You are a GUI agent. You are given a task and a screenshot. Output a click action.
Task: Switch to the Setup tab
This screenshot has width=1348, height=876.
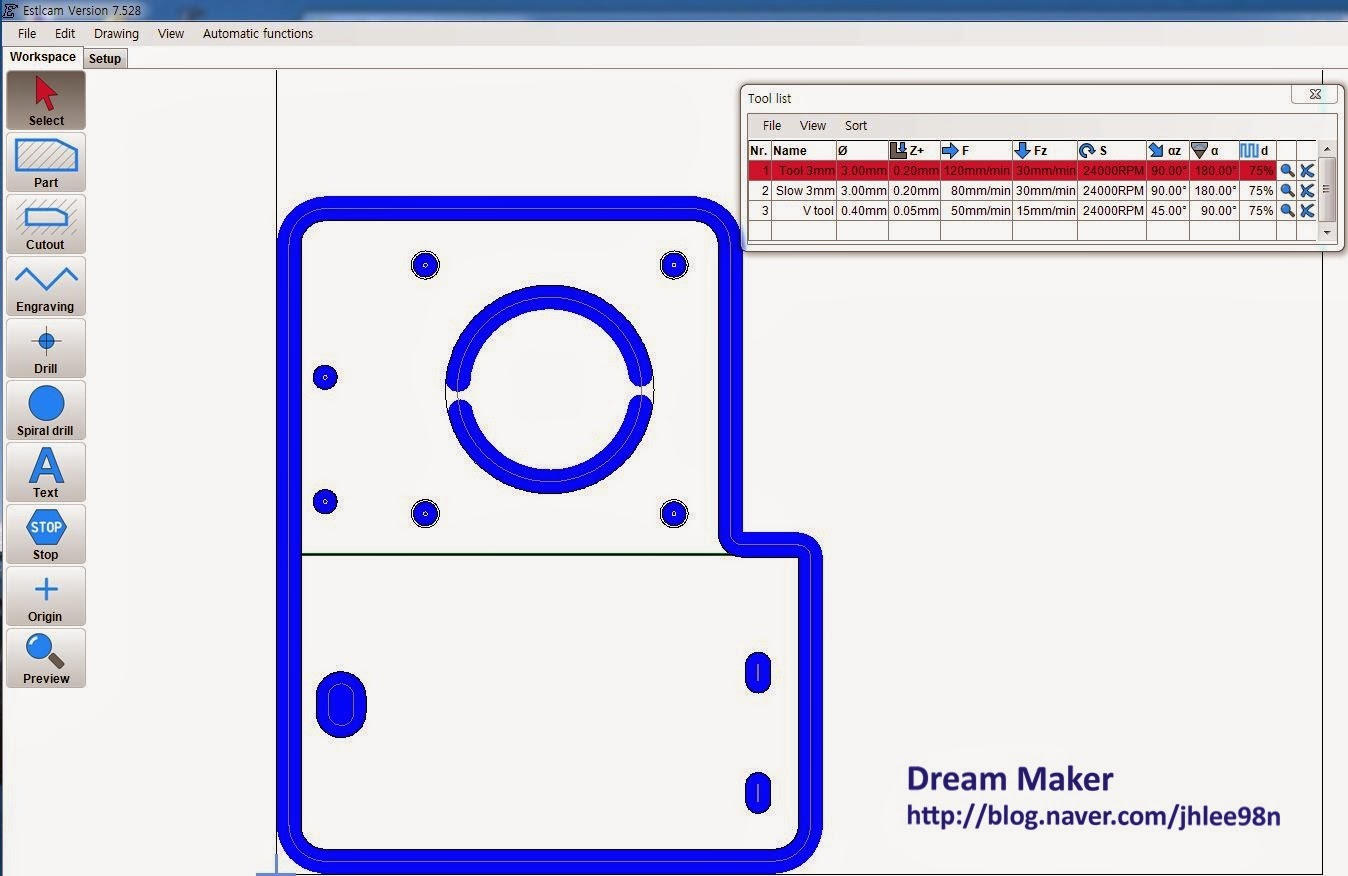pos(105,58)
